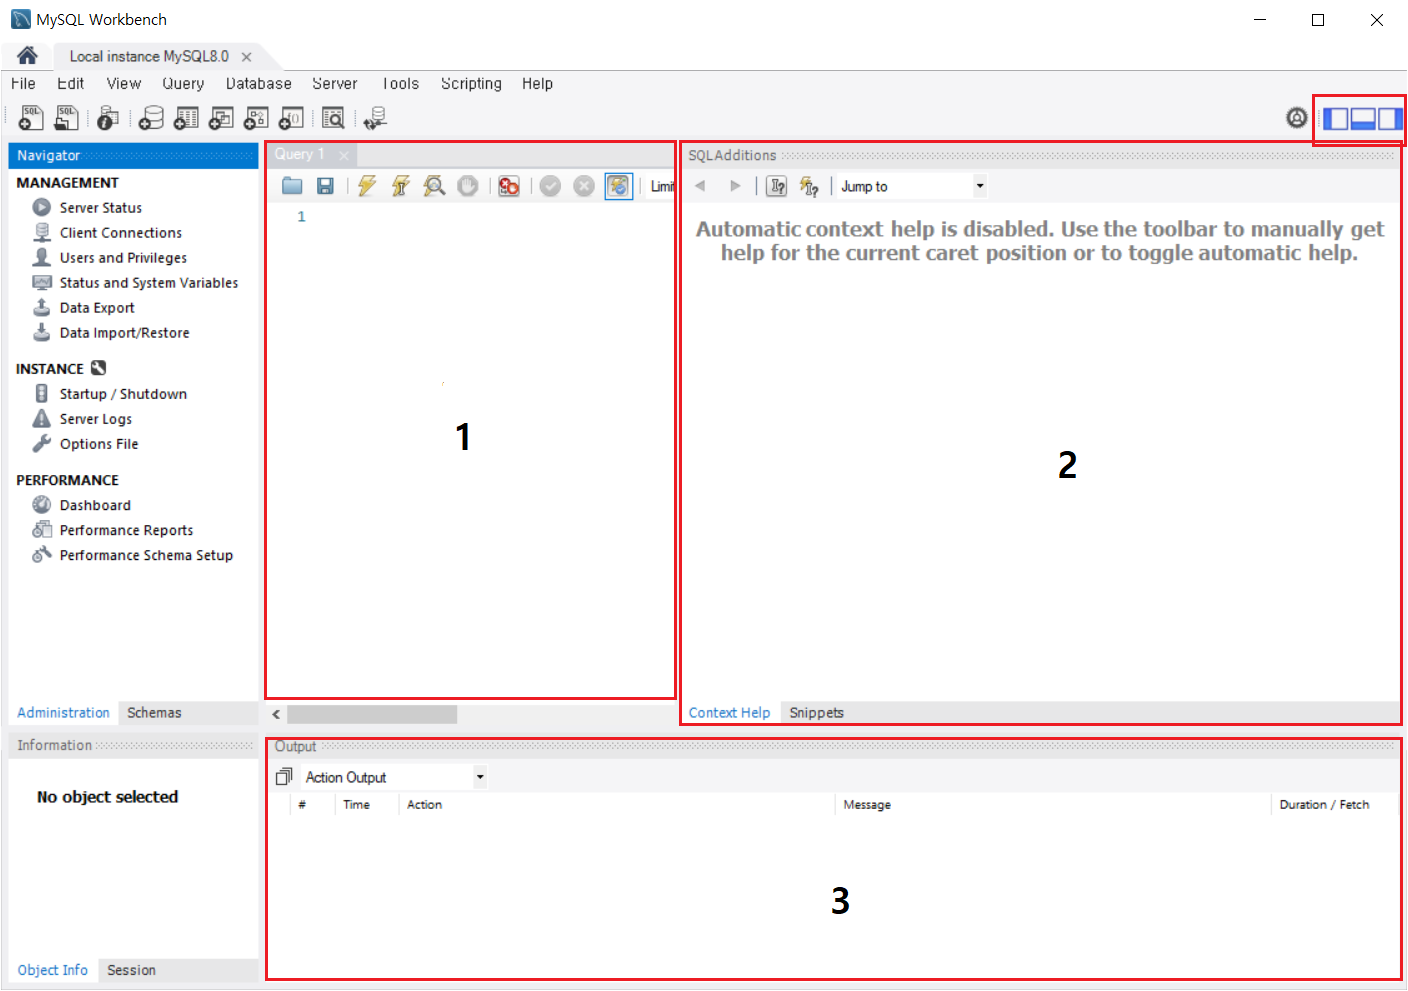1408x991 pixels.
Task: Open Server Status in Navigator
Action: pyautogui.click(x=100, y=208)
